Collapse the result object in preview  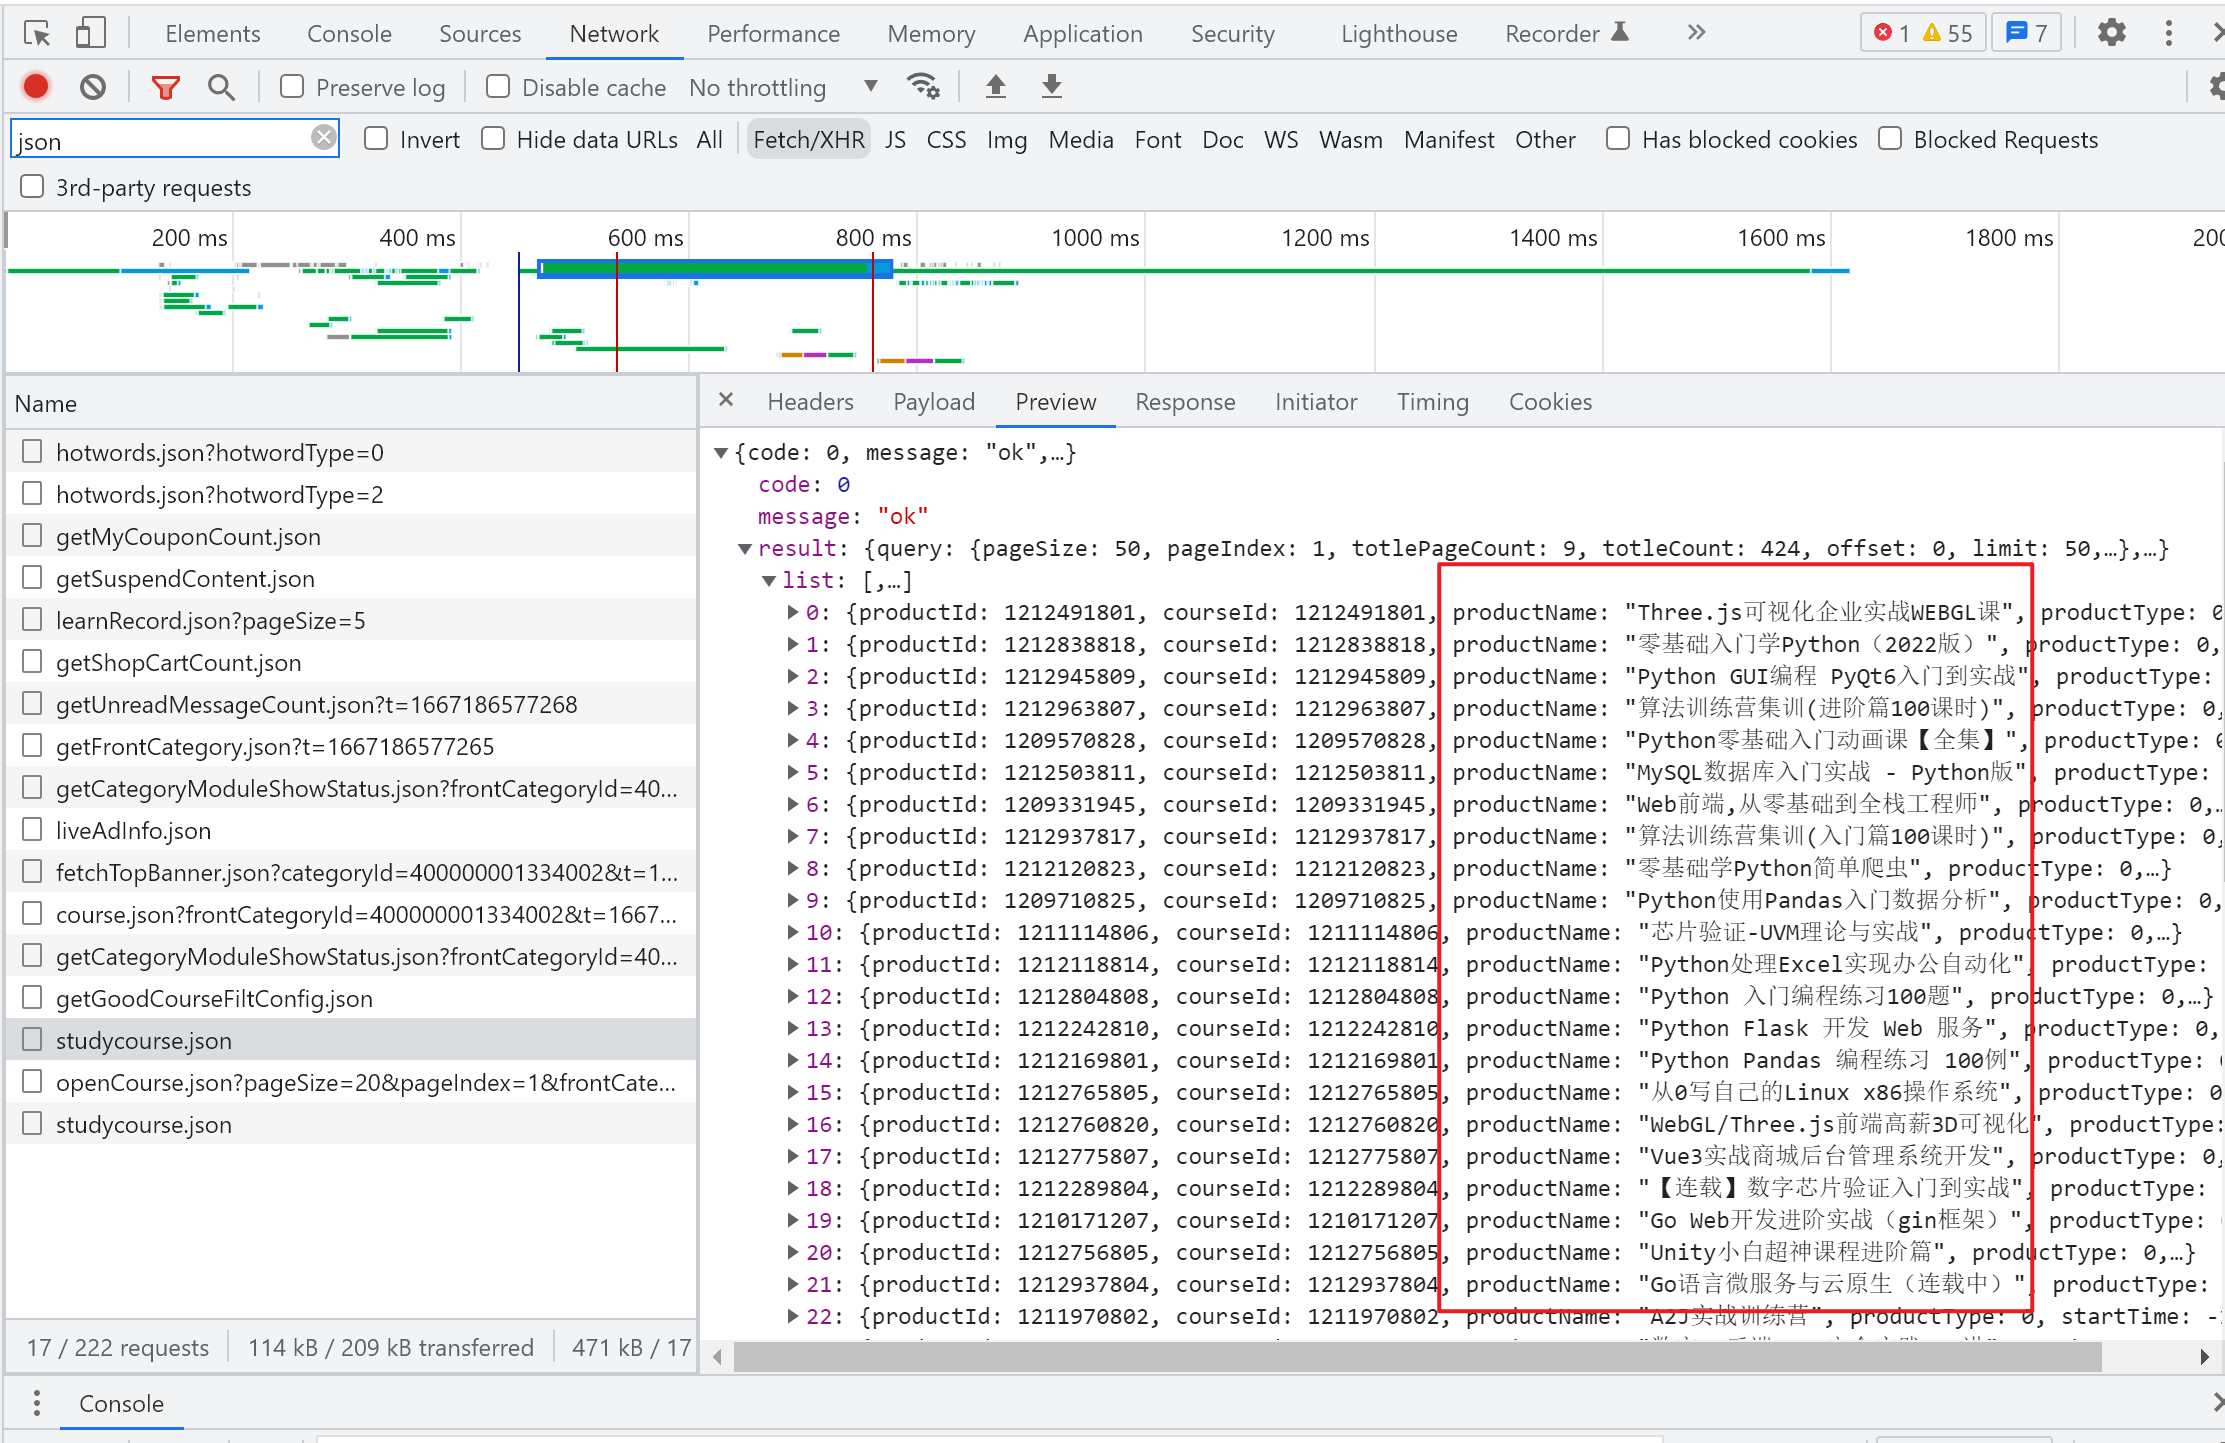tap(745, 548)
